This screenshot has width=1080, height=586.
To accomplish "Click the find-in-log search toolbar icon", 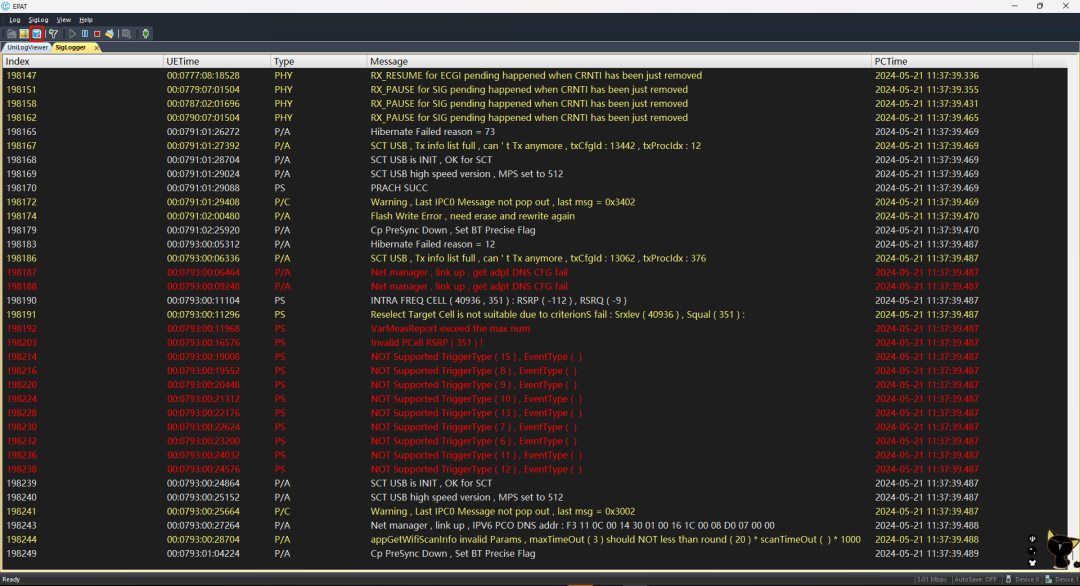I will 126,34.
